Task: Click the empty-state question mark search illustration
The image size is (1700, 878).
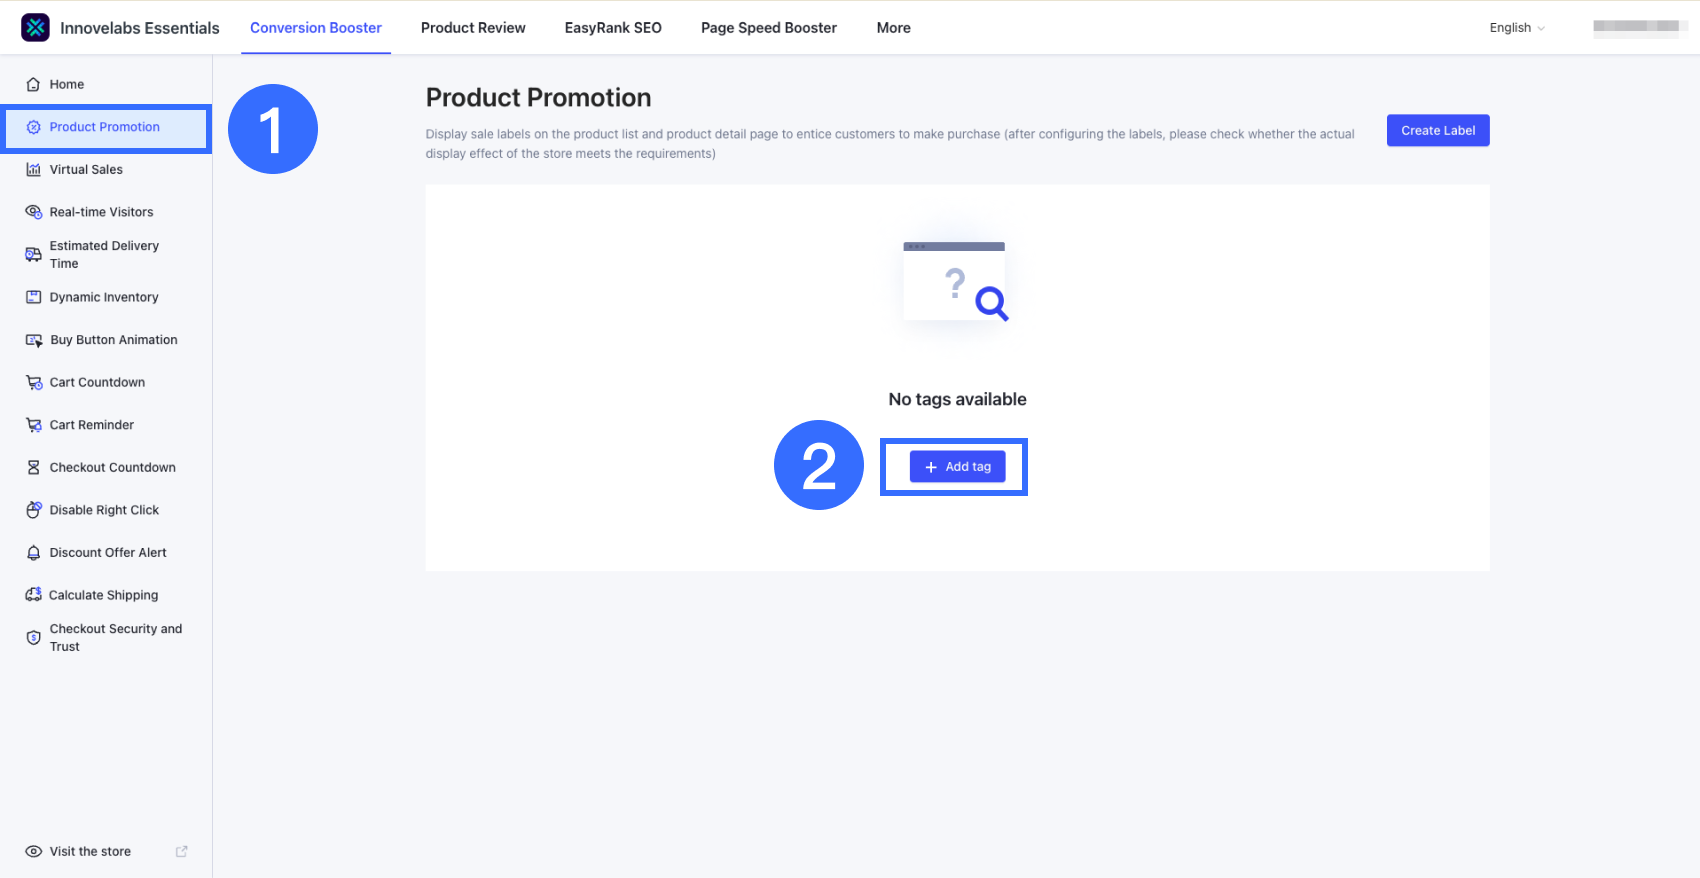Action: coord(956,281)
